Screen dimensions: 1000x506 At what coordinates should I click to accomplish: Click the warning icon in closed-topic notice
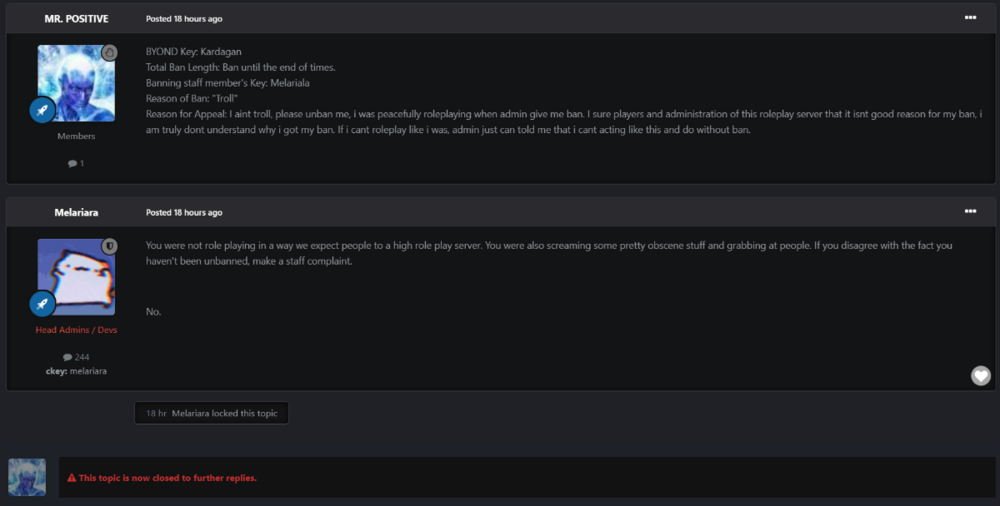tap(72, 478)
